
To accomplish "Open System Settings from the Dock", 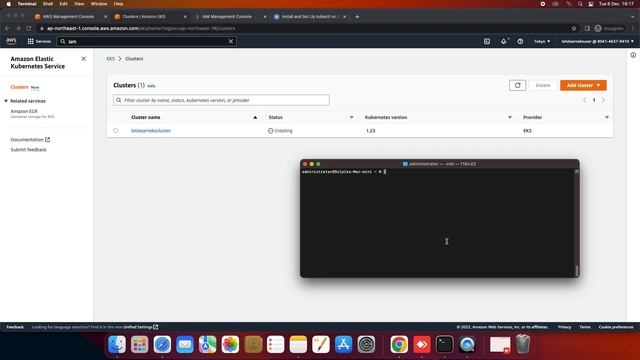I will click(x=366, y=344).
